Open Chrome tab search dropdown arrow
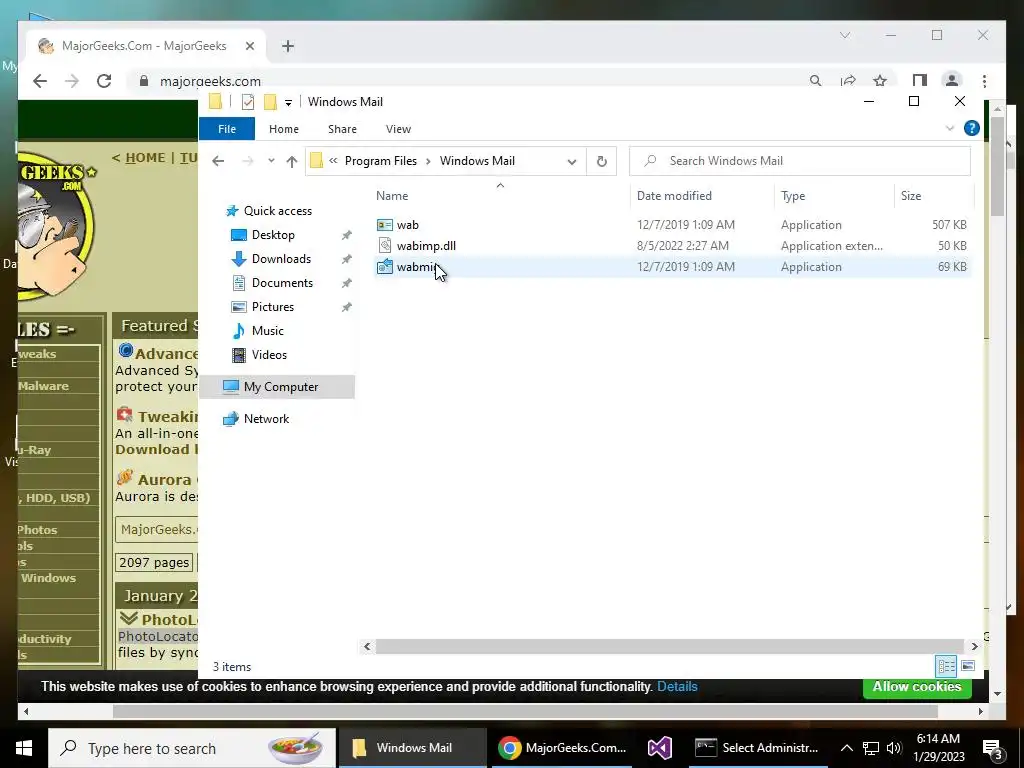The image size is (1024, 768). (x=845, y=35)
